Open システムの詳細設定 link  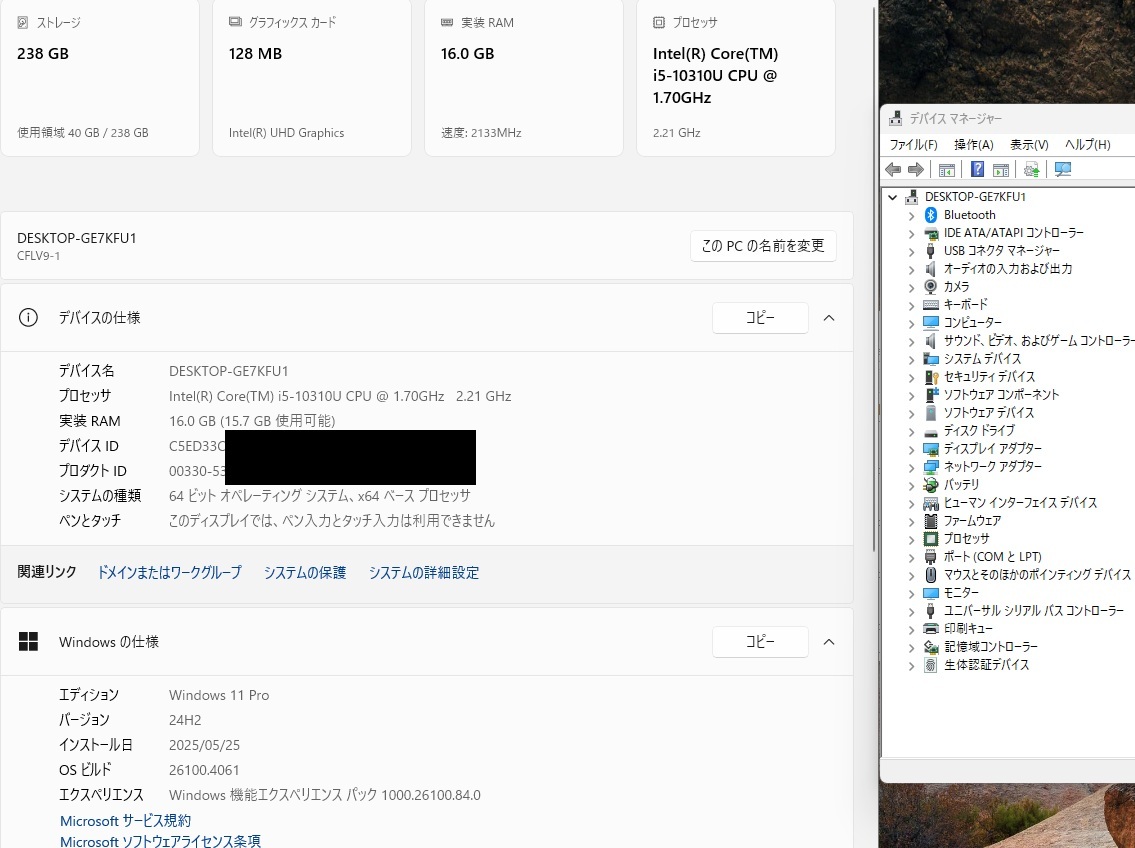(x=423, y=572)
